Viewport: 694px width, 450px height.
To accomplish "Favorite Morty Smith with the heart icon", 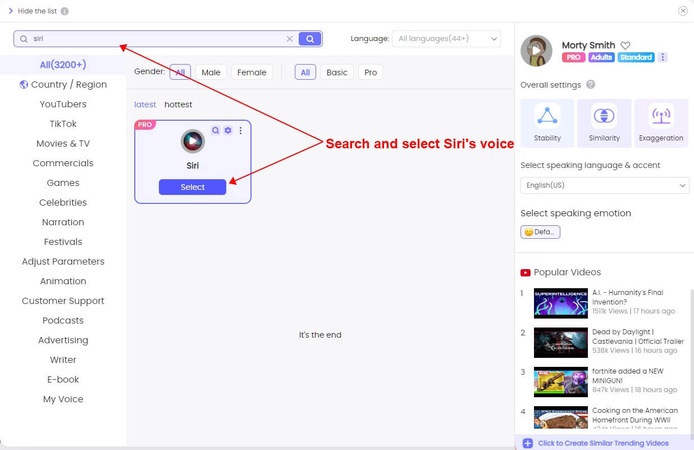I will pos(625,45).
